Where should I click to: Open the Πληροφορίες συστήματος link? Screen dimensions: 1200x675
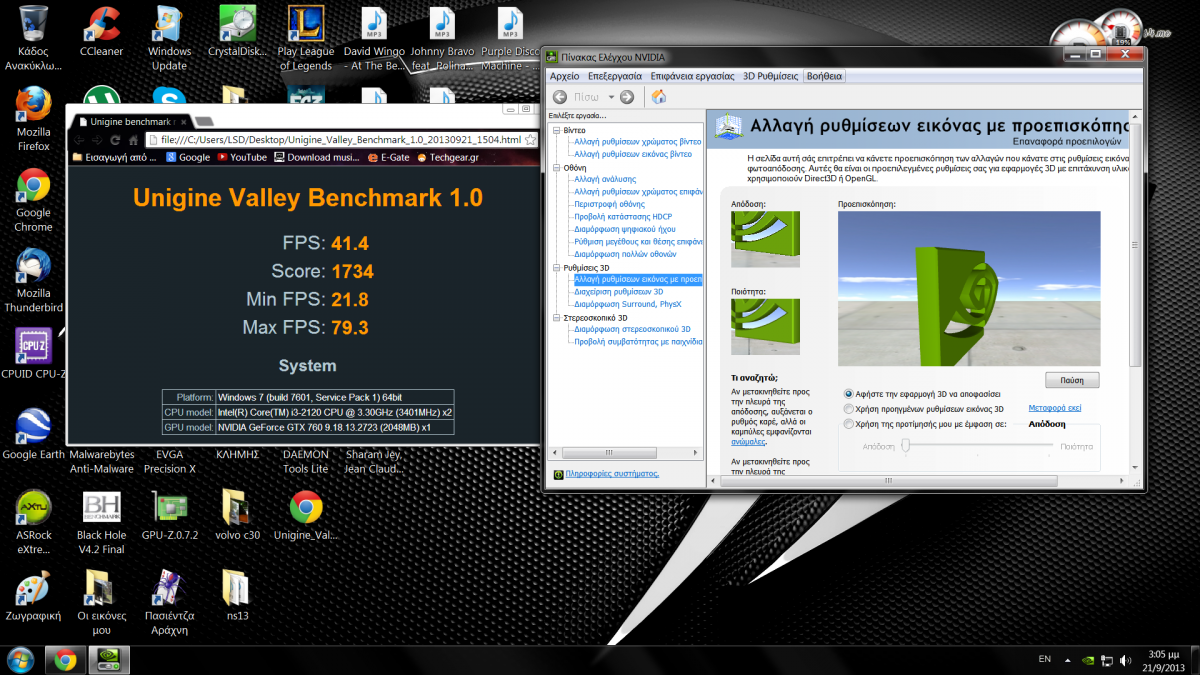coord(612,473)
